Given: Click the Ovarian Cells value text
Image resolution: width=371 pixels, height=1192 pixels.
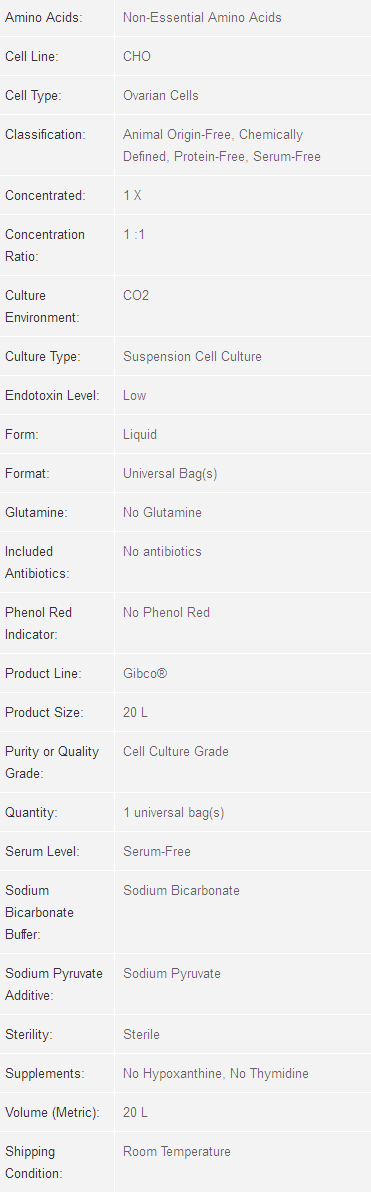Looking at the screenshot, I should 160,95.
